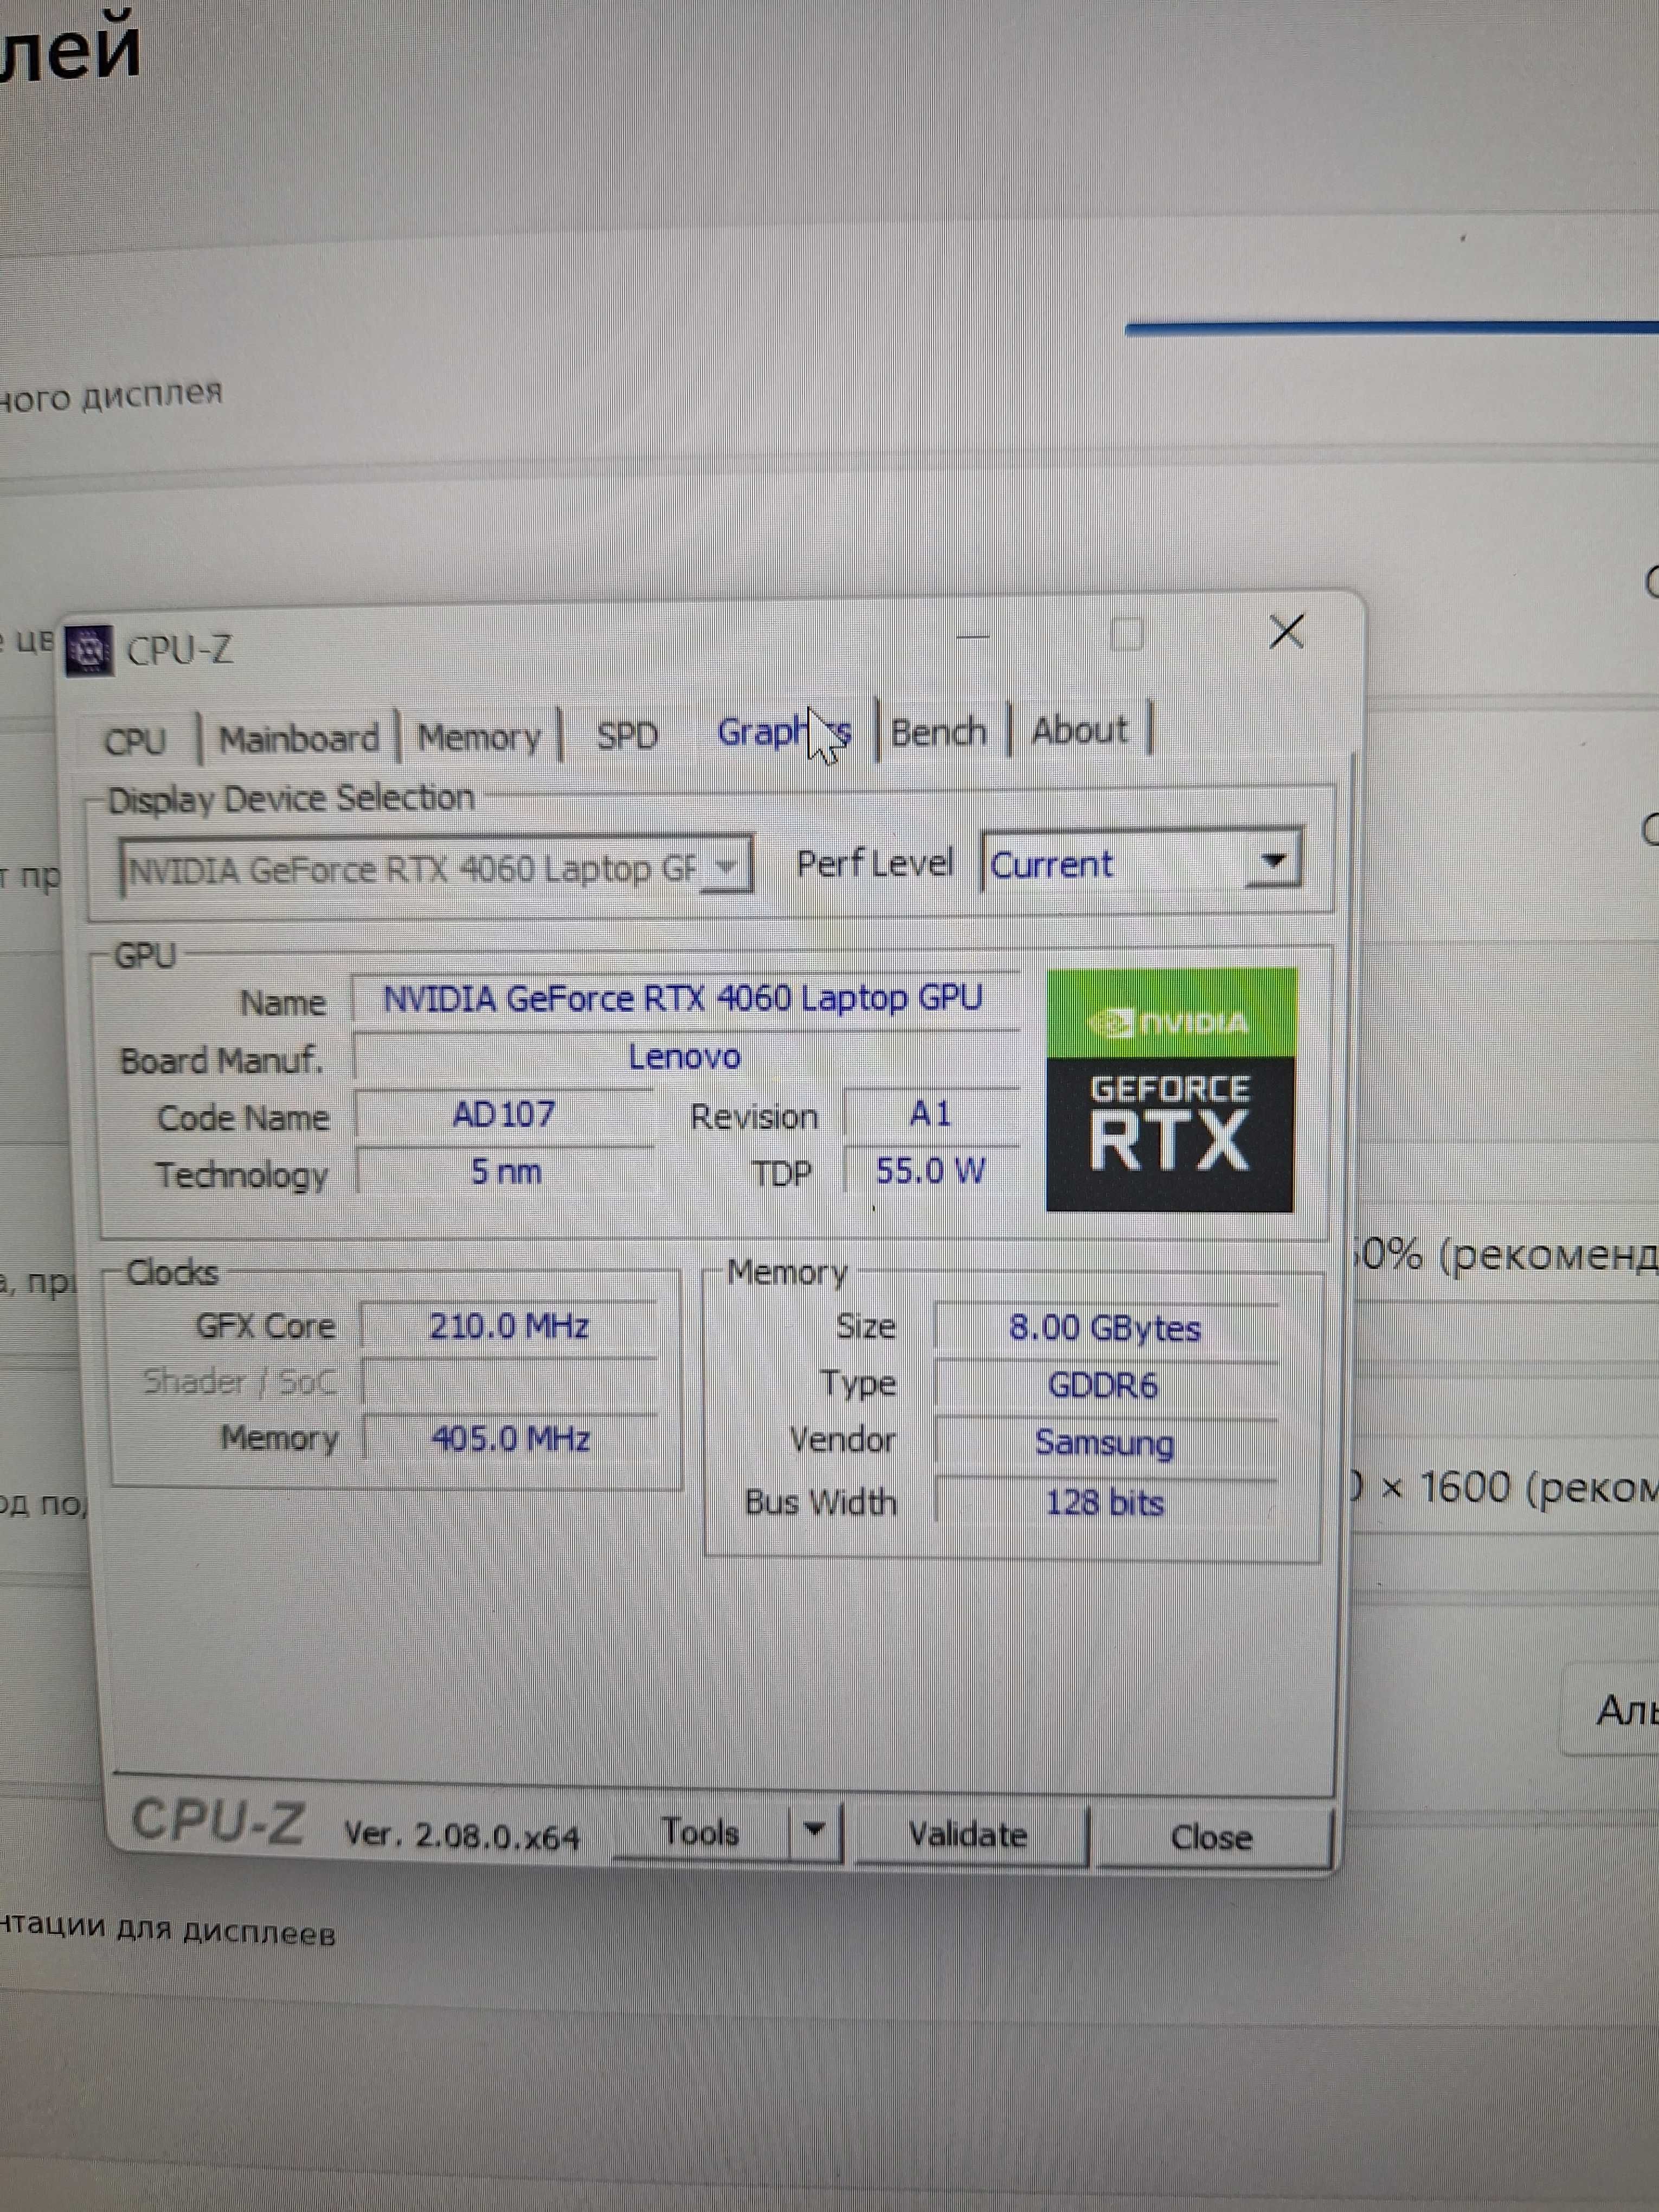The image size is (1659, 2212).
Task: Switch to the CPU tab
Action: (x=135, y=741)
